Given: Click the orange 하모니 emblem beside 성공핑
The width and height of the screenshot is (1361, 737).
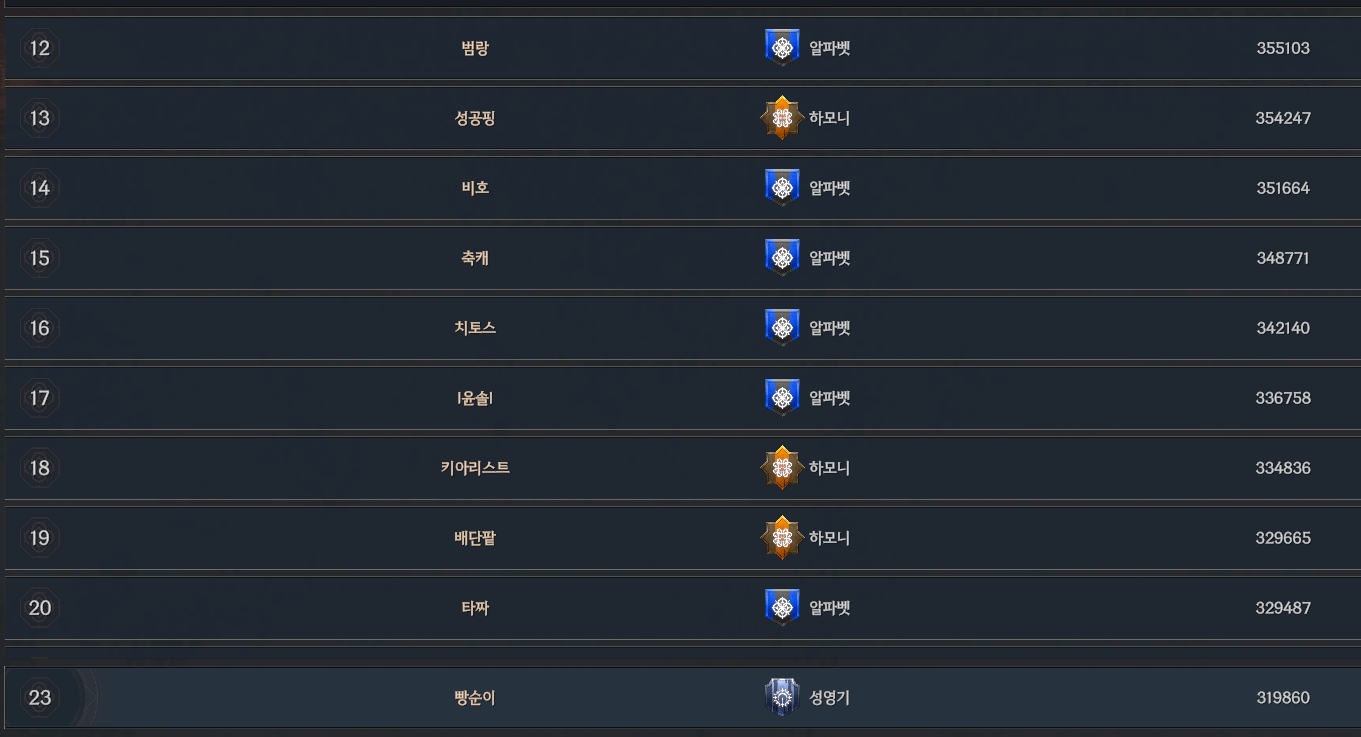Looking at the screenshot, I should 782,118.
